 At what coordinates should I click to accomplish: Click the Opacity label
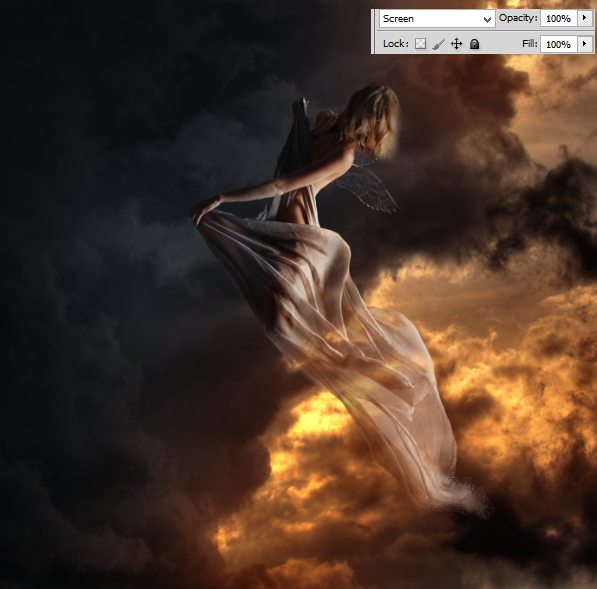518,18
